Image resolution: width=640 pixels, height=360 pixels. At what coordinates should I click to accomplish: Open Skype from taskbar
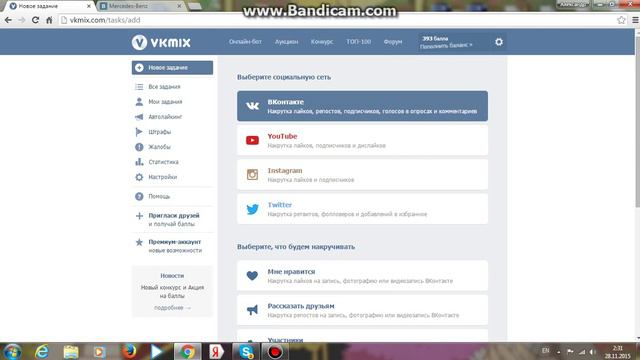pos(246,351)
